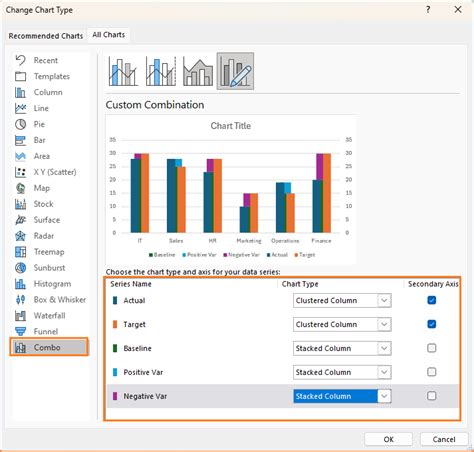Click the Chart Title in the preview
The width and height of the screenshot is (474, 452).
[x=231, y=126]
